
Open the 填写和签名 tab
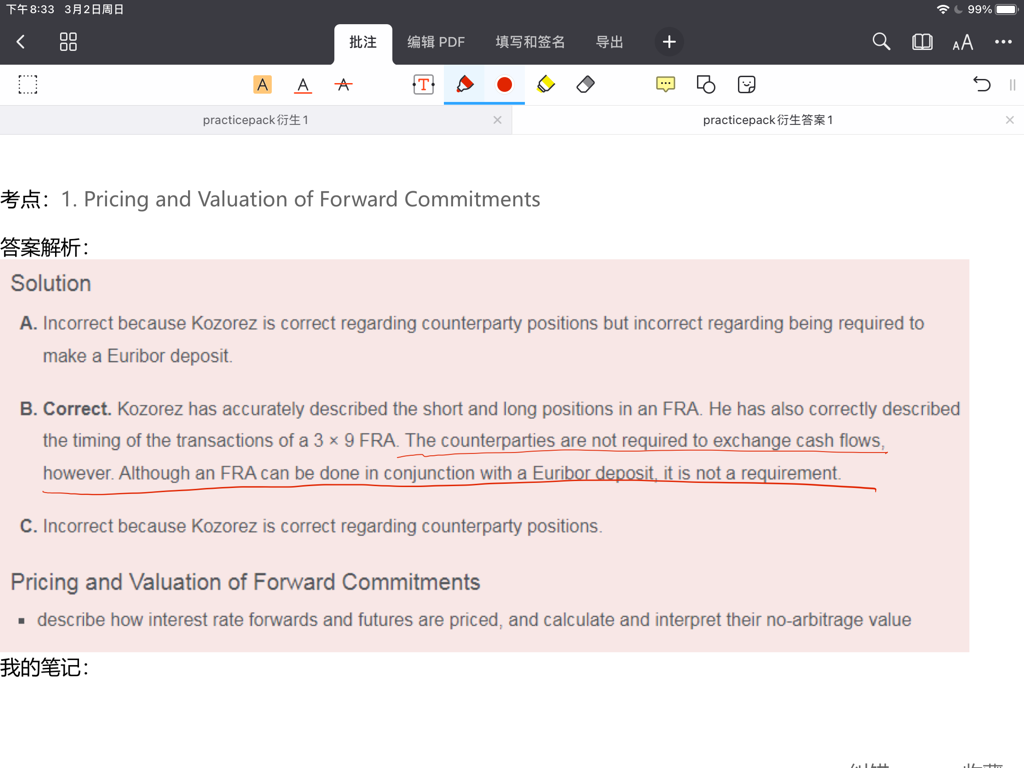pos(530,42)
